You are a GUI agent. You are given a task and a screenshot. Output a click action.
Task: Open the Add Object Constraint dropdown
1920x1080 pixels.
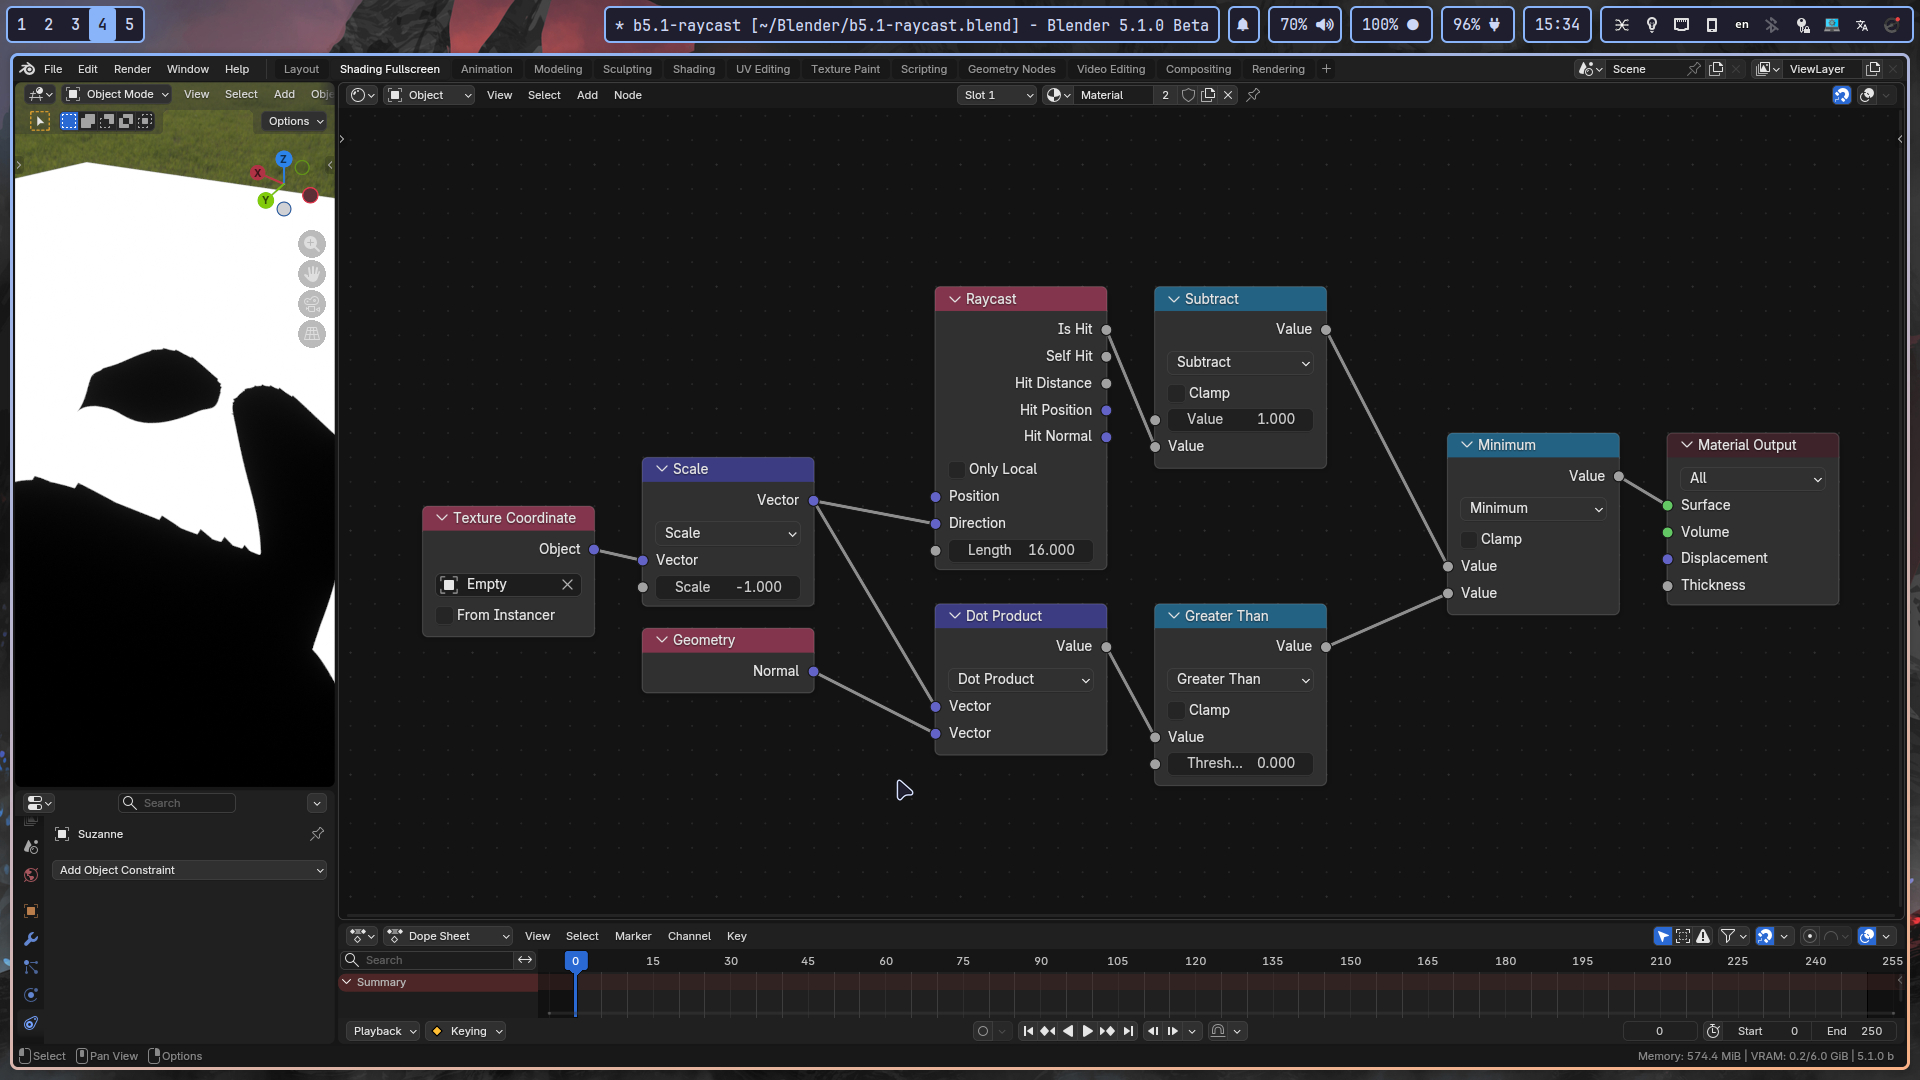pyautogui.click(x=190, y=870)
